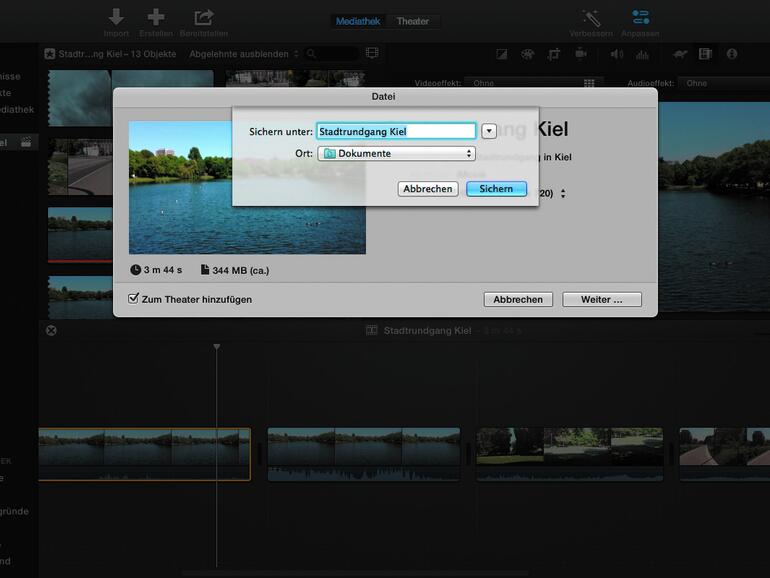770x578 pixels.
Task: Open the clip information icon
Action: pyautogui.click(x=731, y=54)
